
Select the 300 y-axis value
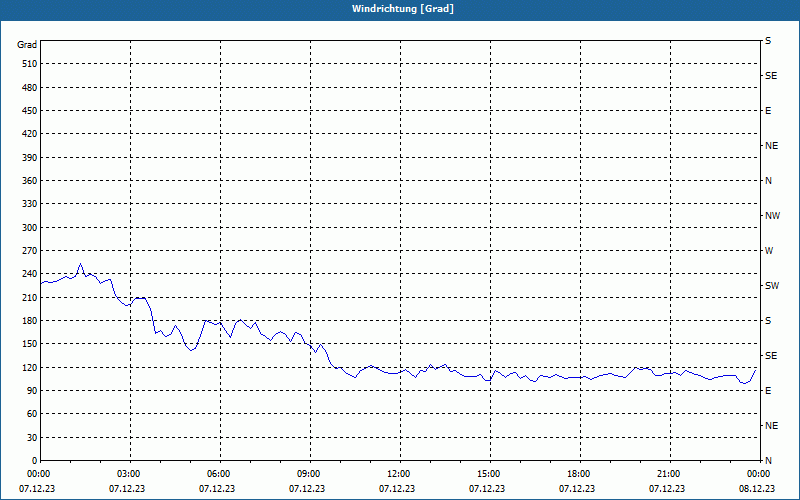click(x=30, y=227)
